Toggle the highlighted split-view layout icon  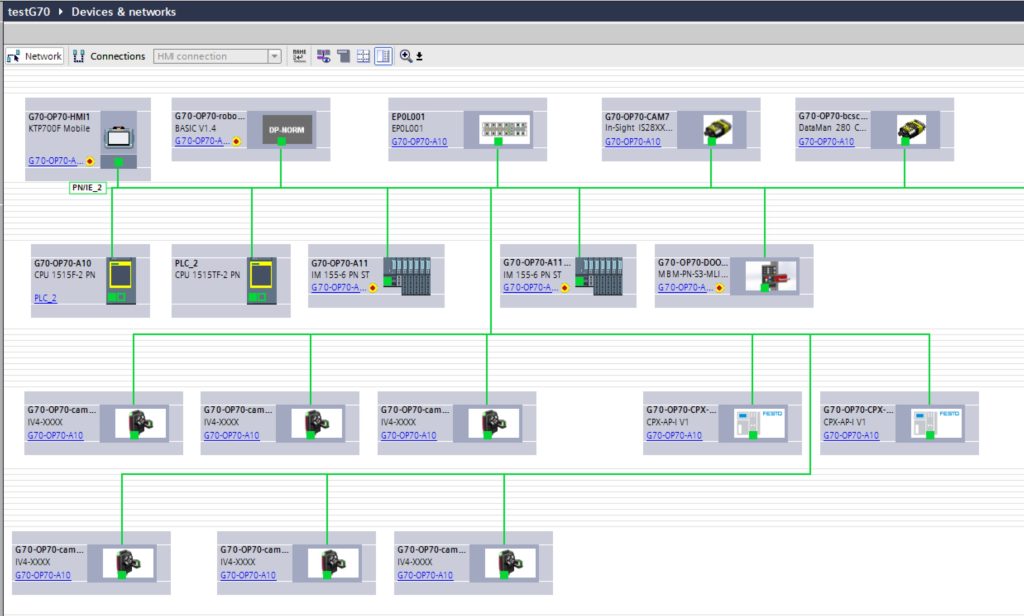383,56
